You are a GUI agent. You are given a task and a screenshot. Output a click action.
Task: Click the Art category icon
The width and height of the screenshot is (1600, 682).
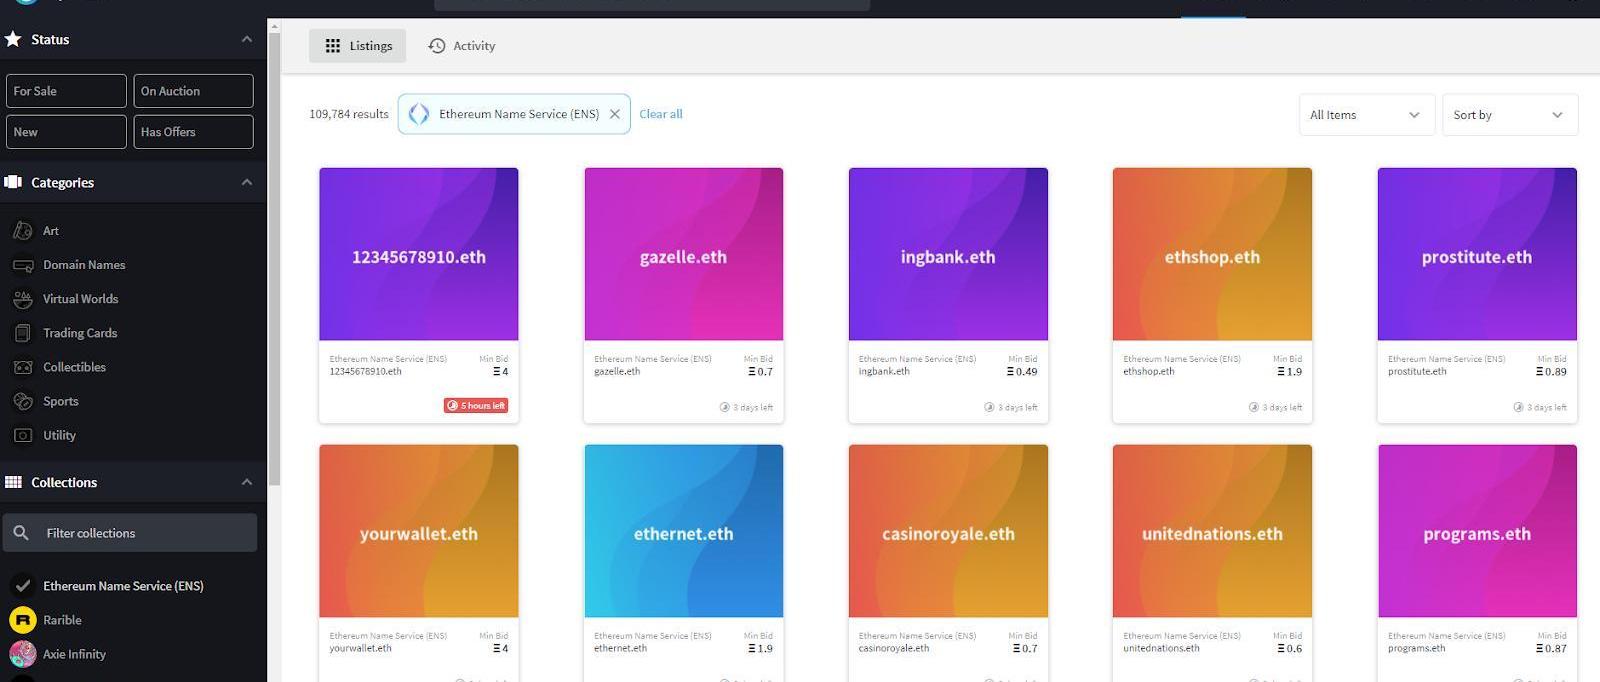pos(23,231)
